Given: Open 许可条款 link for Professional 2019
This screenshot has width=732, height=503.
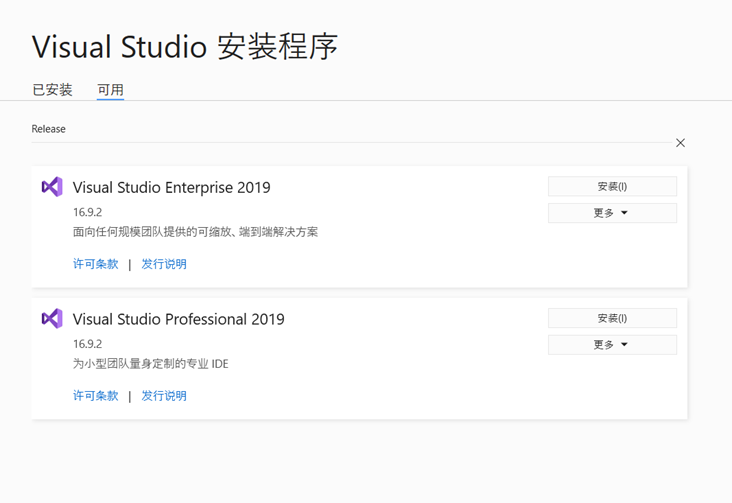Looking at the screenshot, I should [x=95, y=396].
